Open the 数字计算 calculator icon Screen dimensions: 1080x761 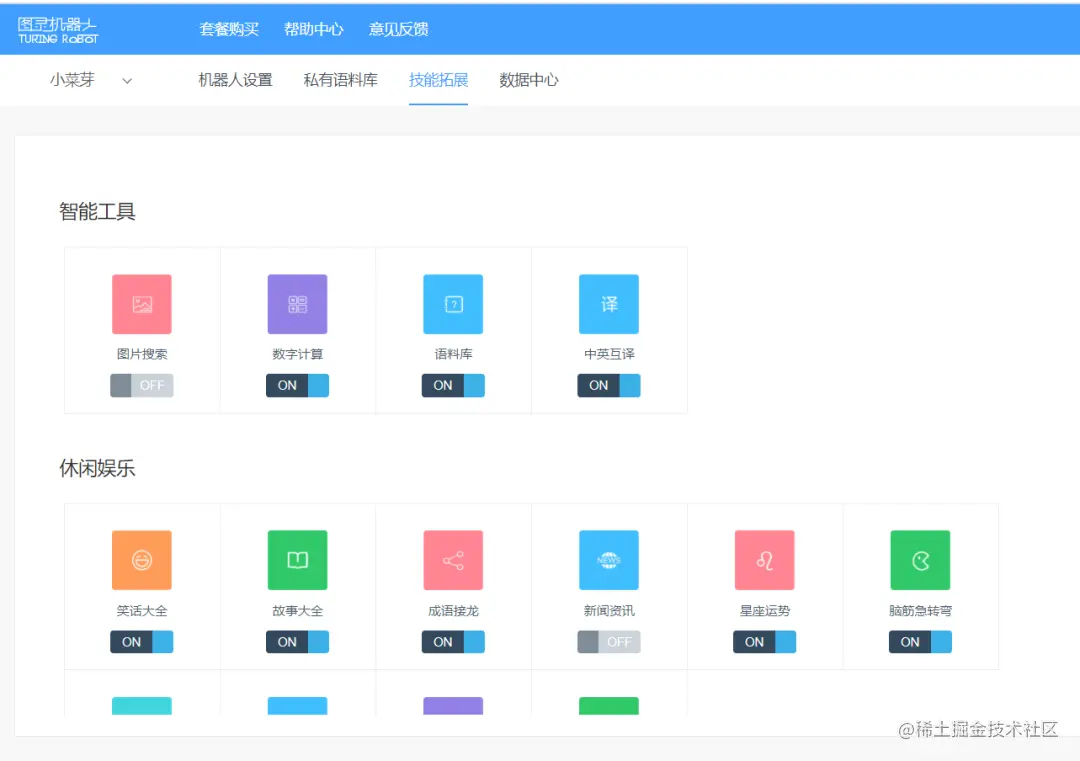298,304
